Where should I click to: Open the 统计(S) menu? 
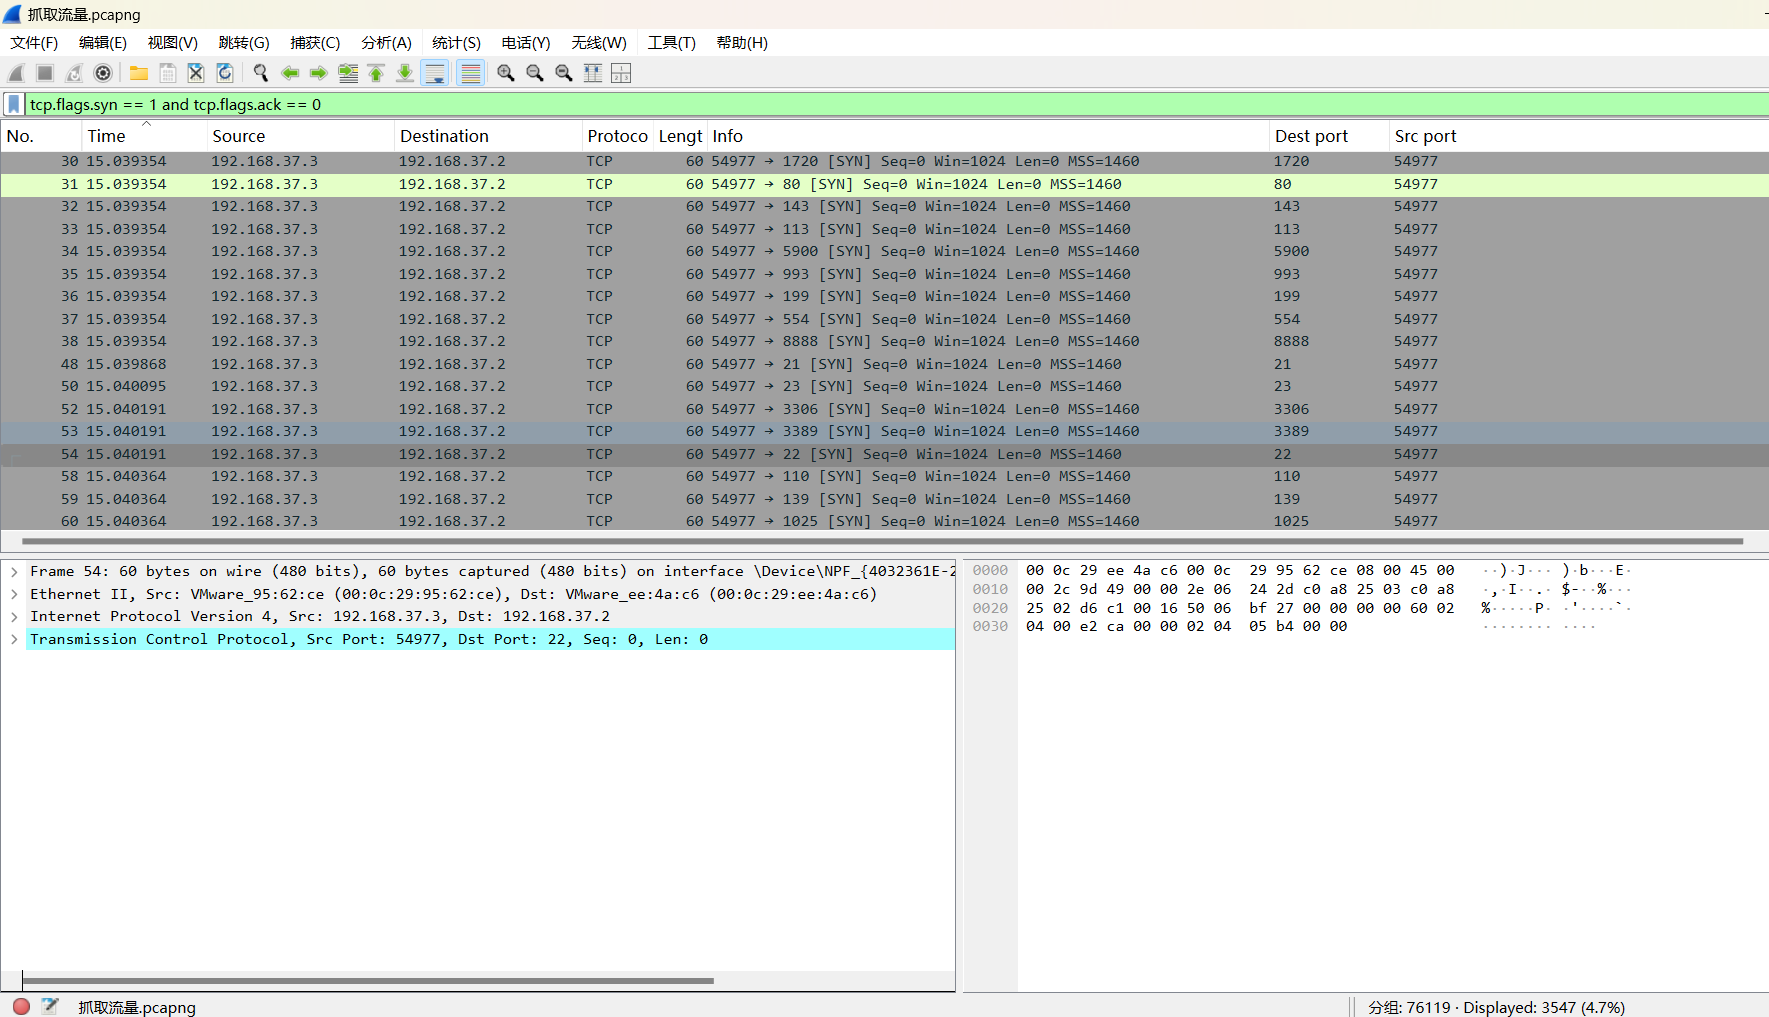pyautogui.click(x=456, y=43)
